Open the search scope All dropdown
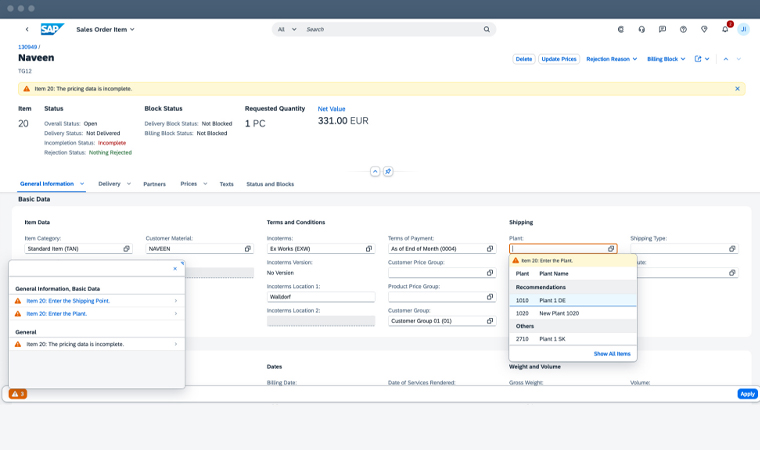The height and width of the screenshot is (450, 760). (x=287, y=29)
